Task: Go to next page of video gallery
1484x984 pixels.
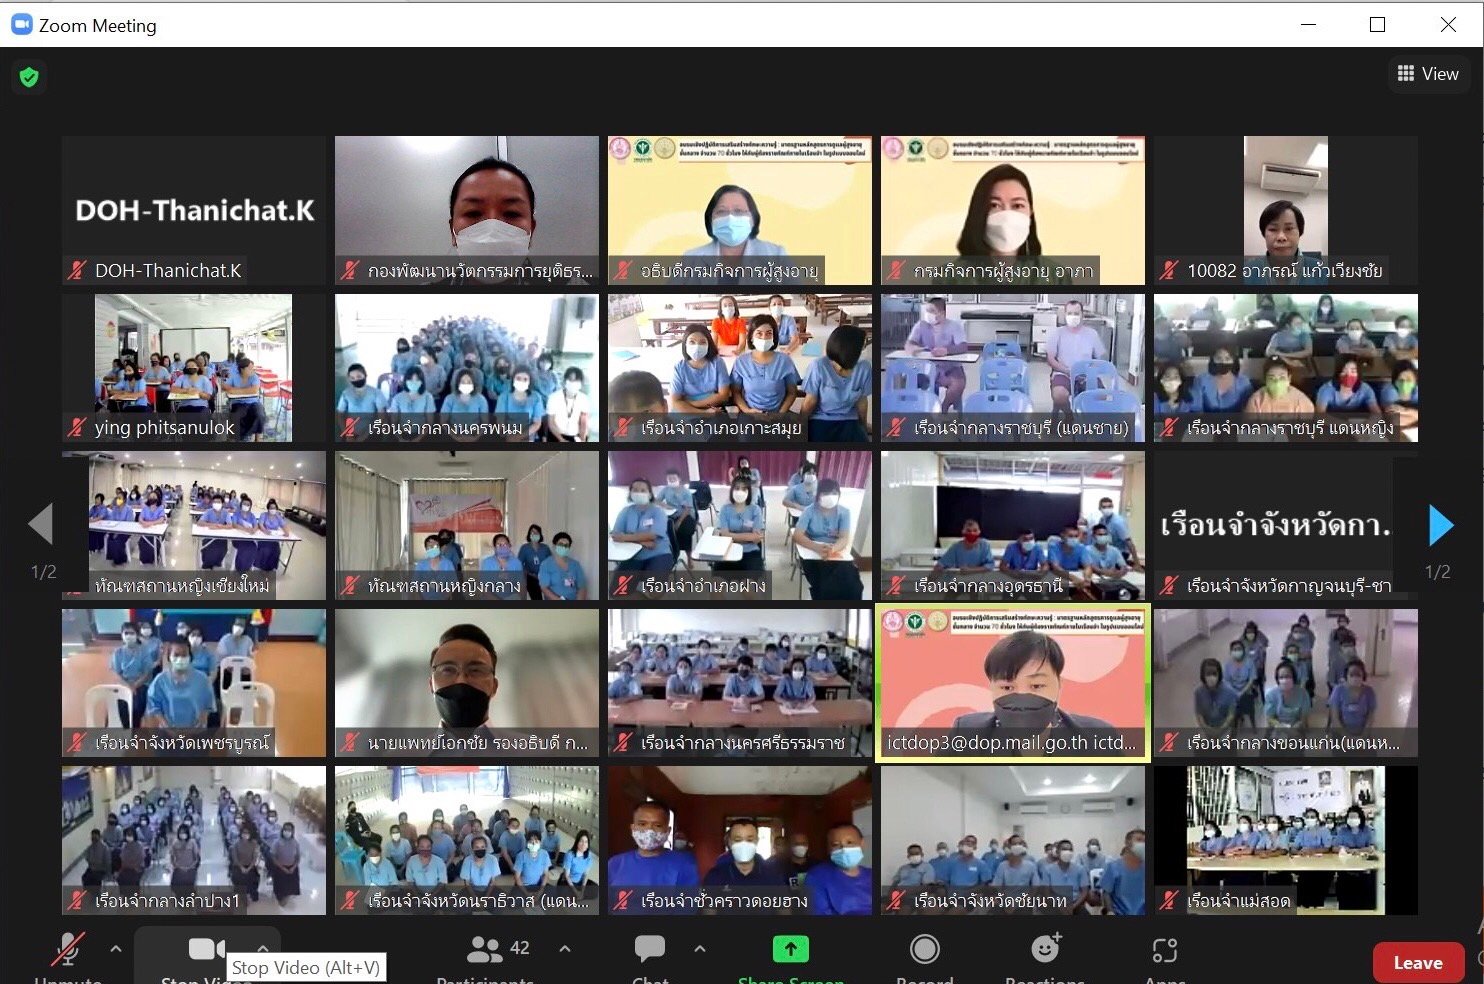Action: [x=1440, y=525]
